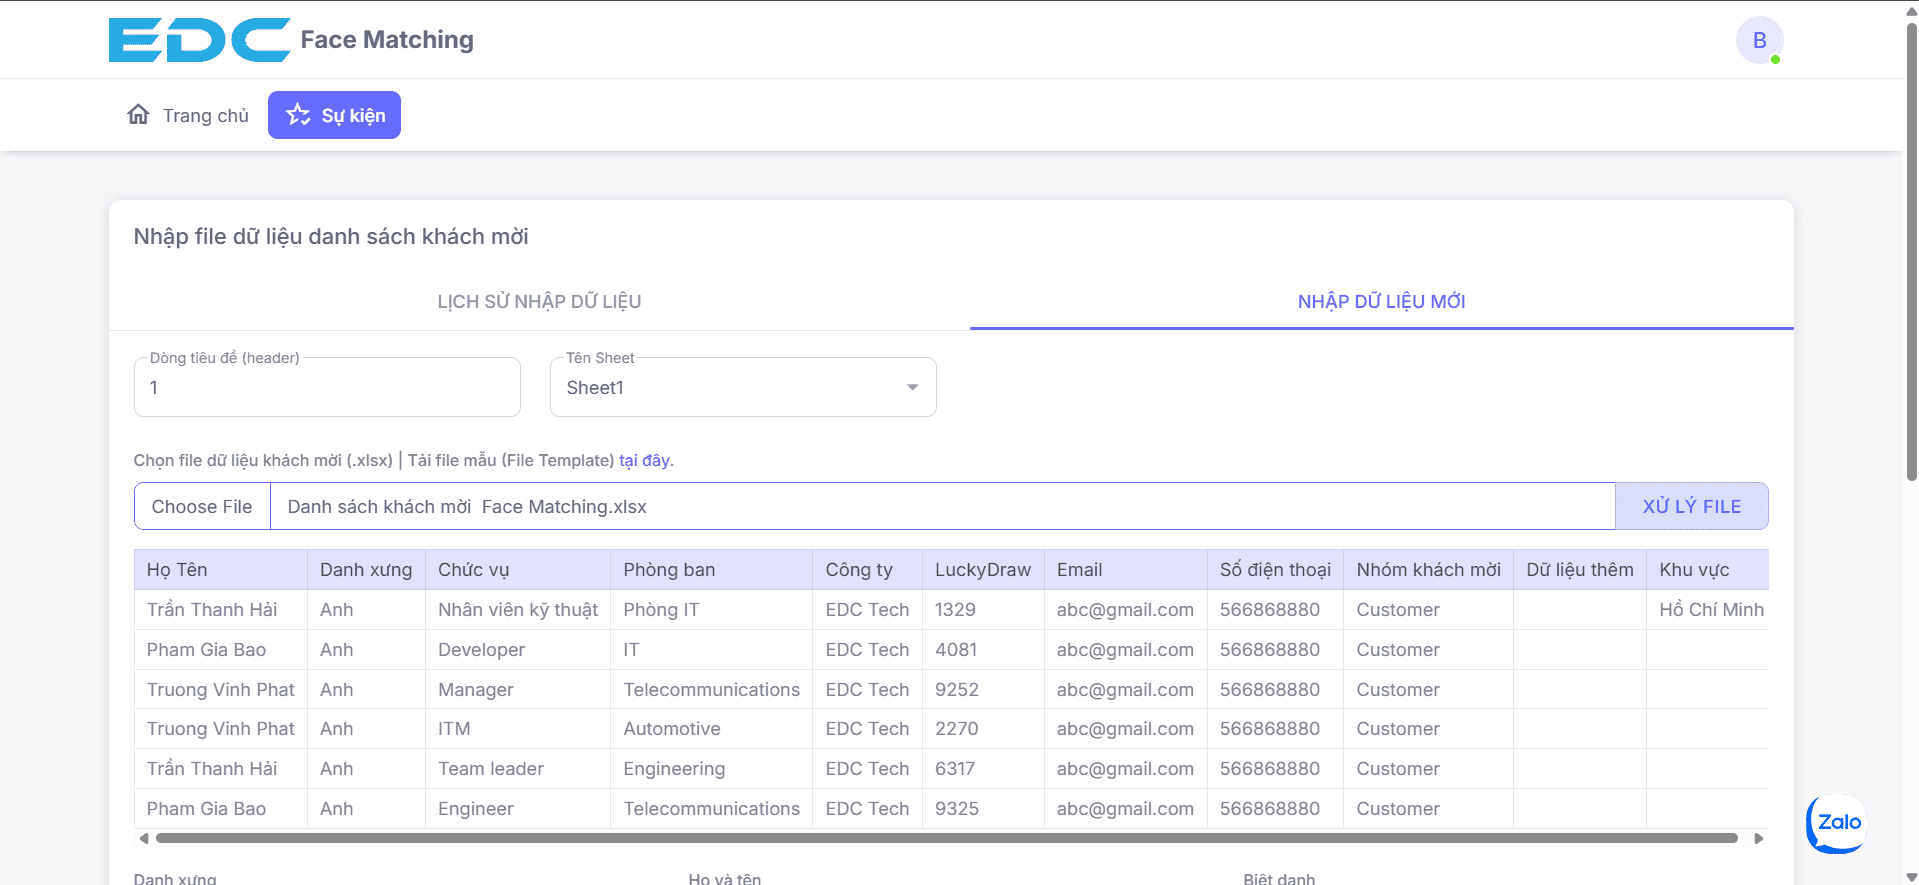Click the Nhập file dữ liệu danh sách heading
Screen dimensions: 1919x885
[331, 237]
